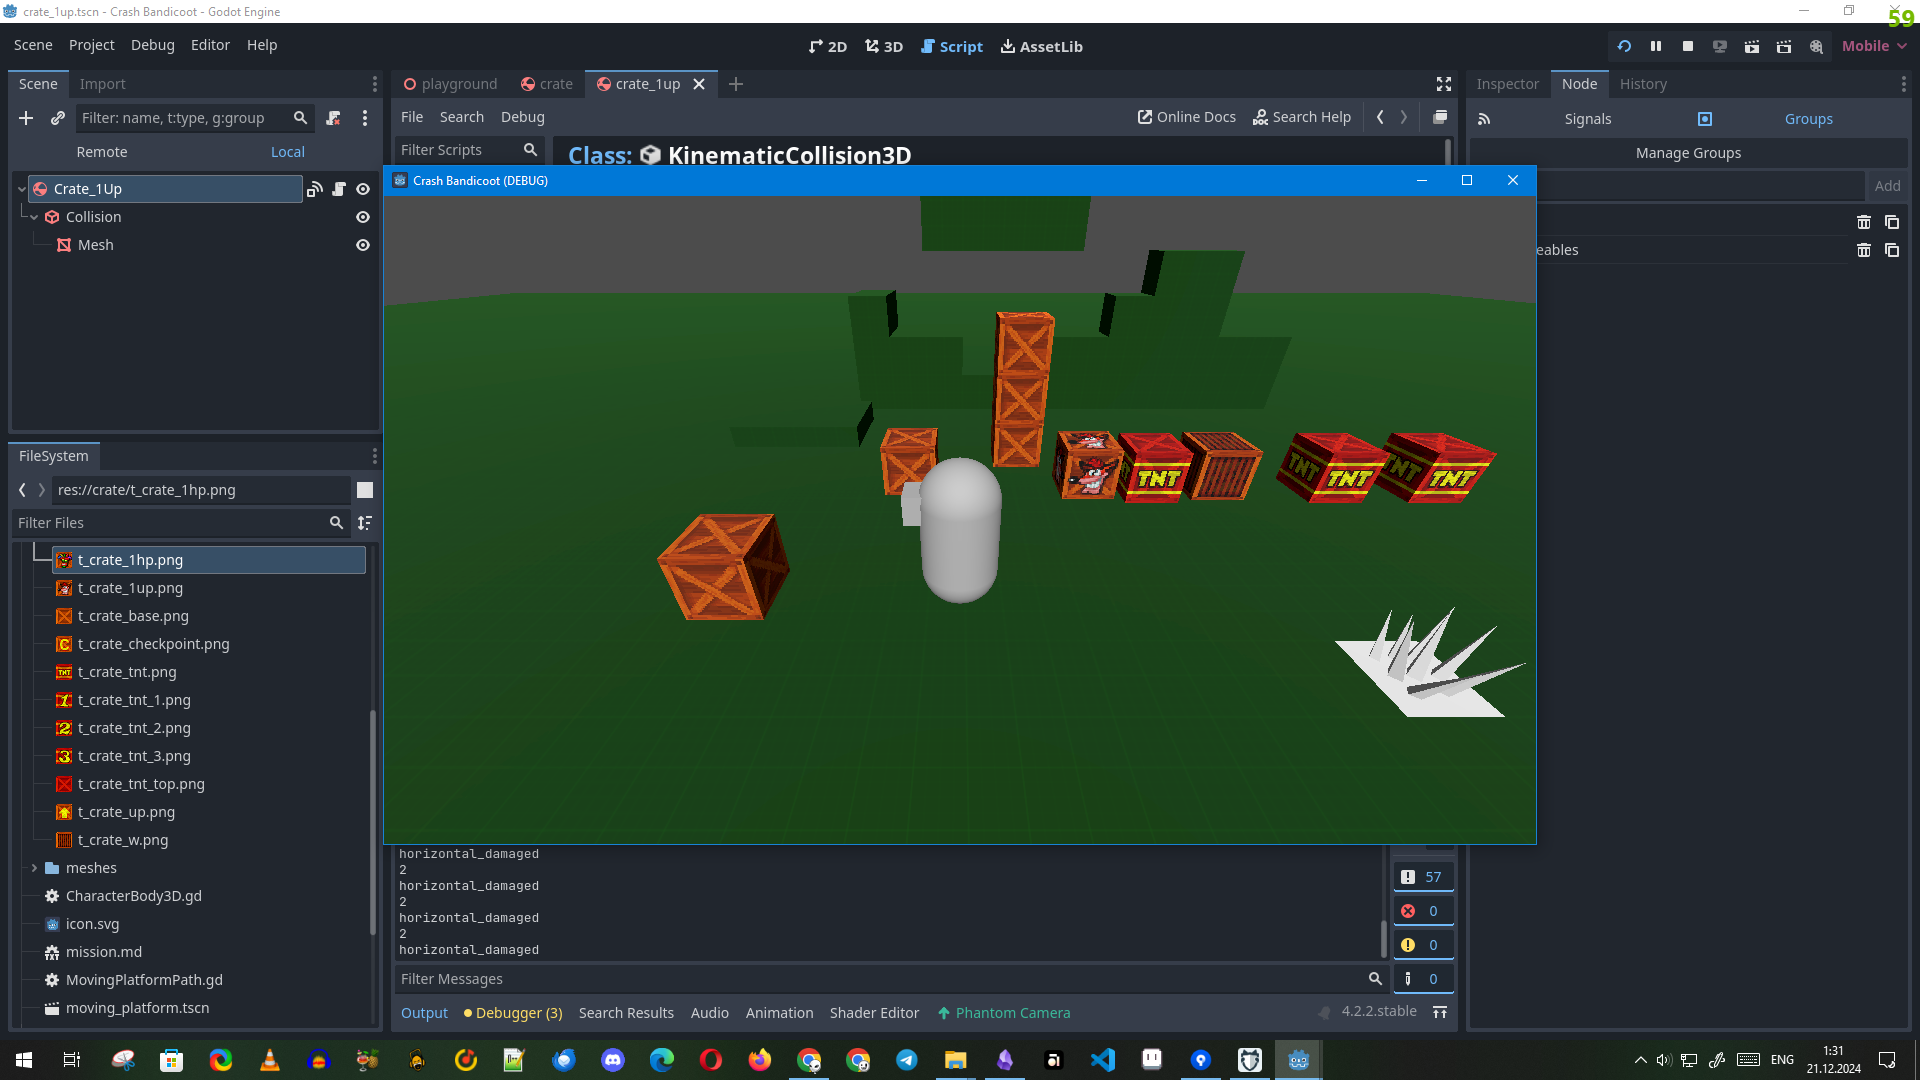Sort files in FileSystem dock

point(365,523)
